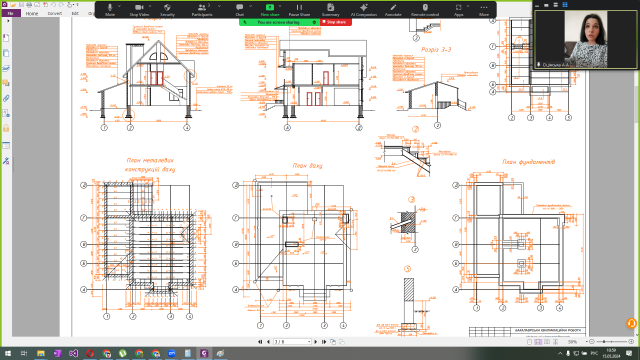This screenshot has width=640, height=360.
Task: Open the File menu tab
Action: (x=11, y=13)
